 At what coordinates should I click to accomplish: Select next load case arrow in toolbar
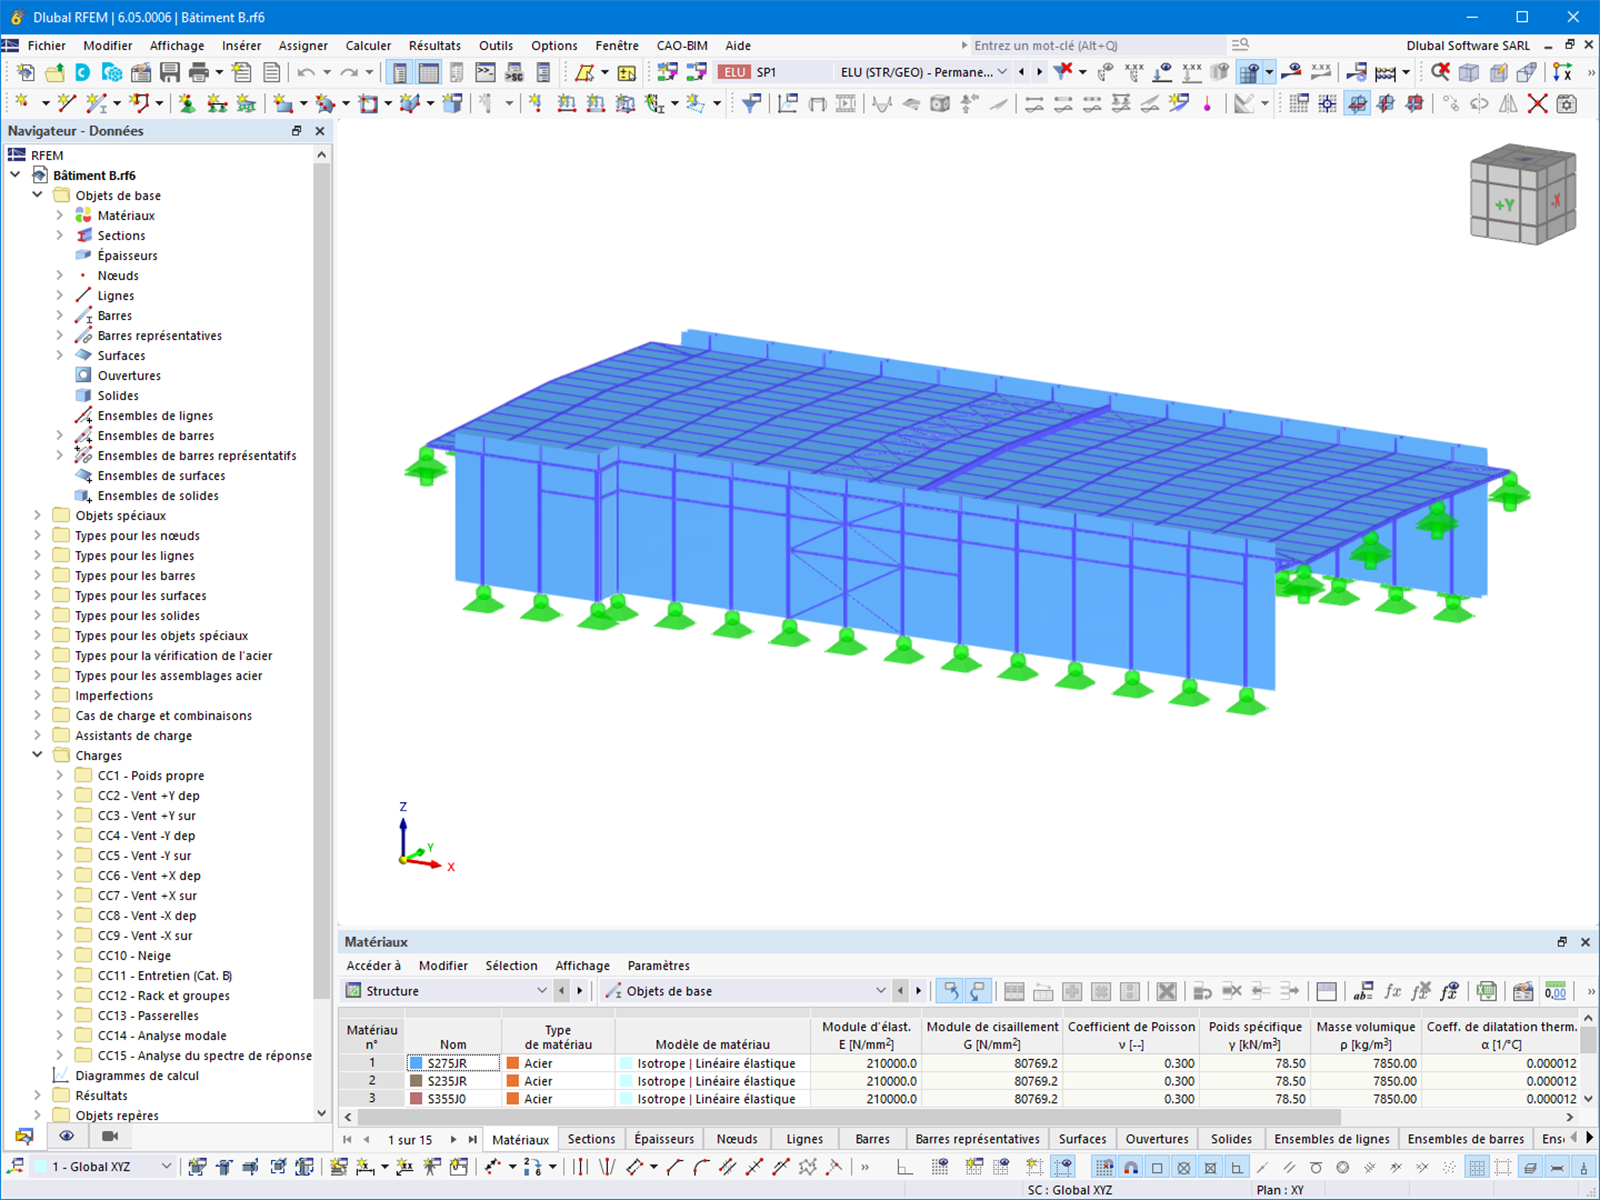(x=1040, y=72)
